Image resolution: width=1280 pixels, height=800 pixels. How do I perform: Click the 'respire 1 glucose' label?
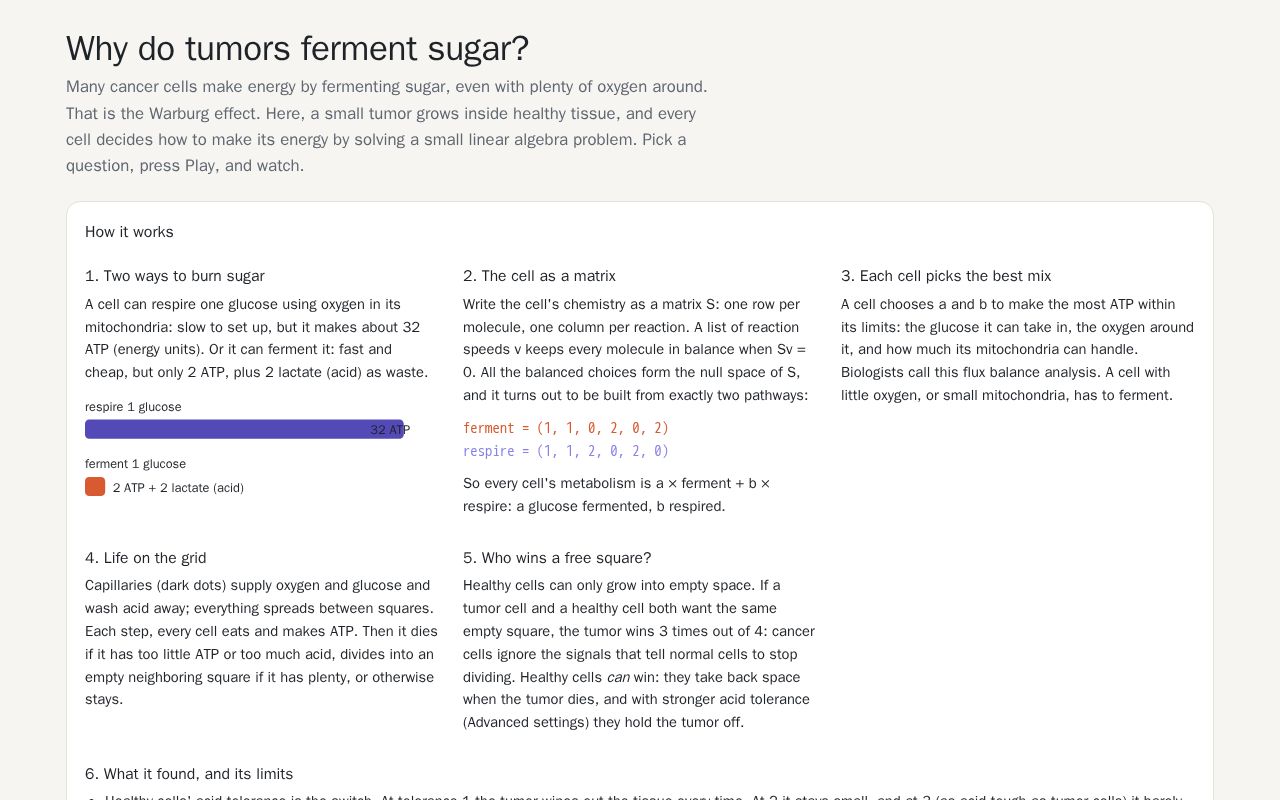point(133,407)
